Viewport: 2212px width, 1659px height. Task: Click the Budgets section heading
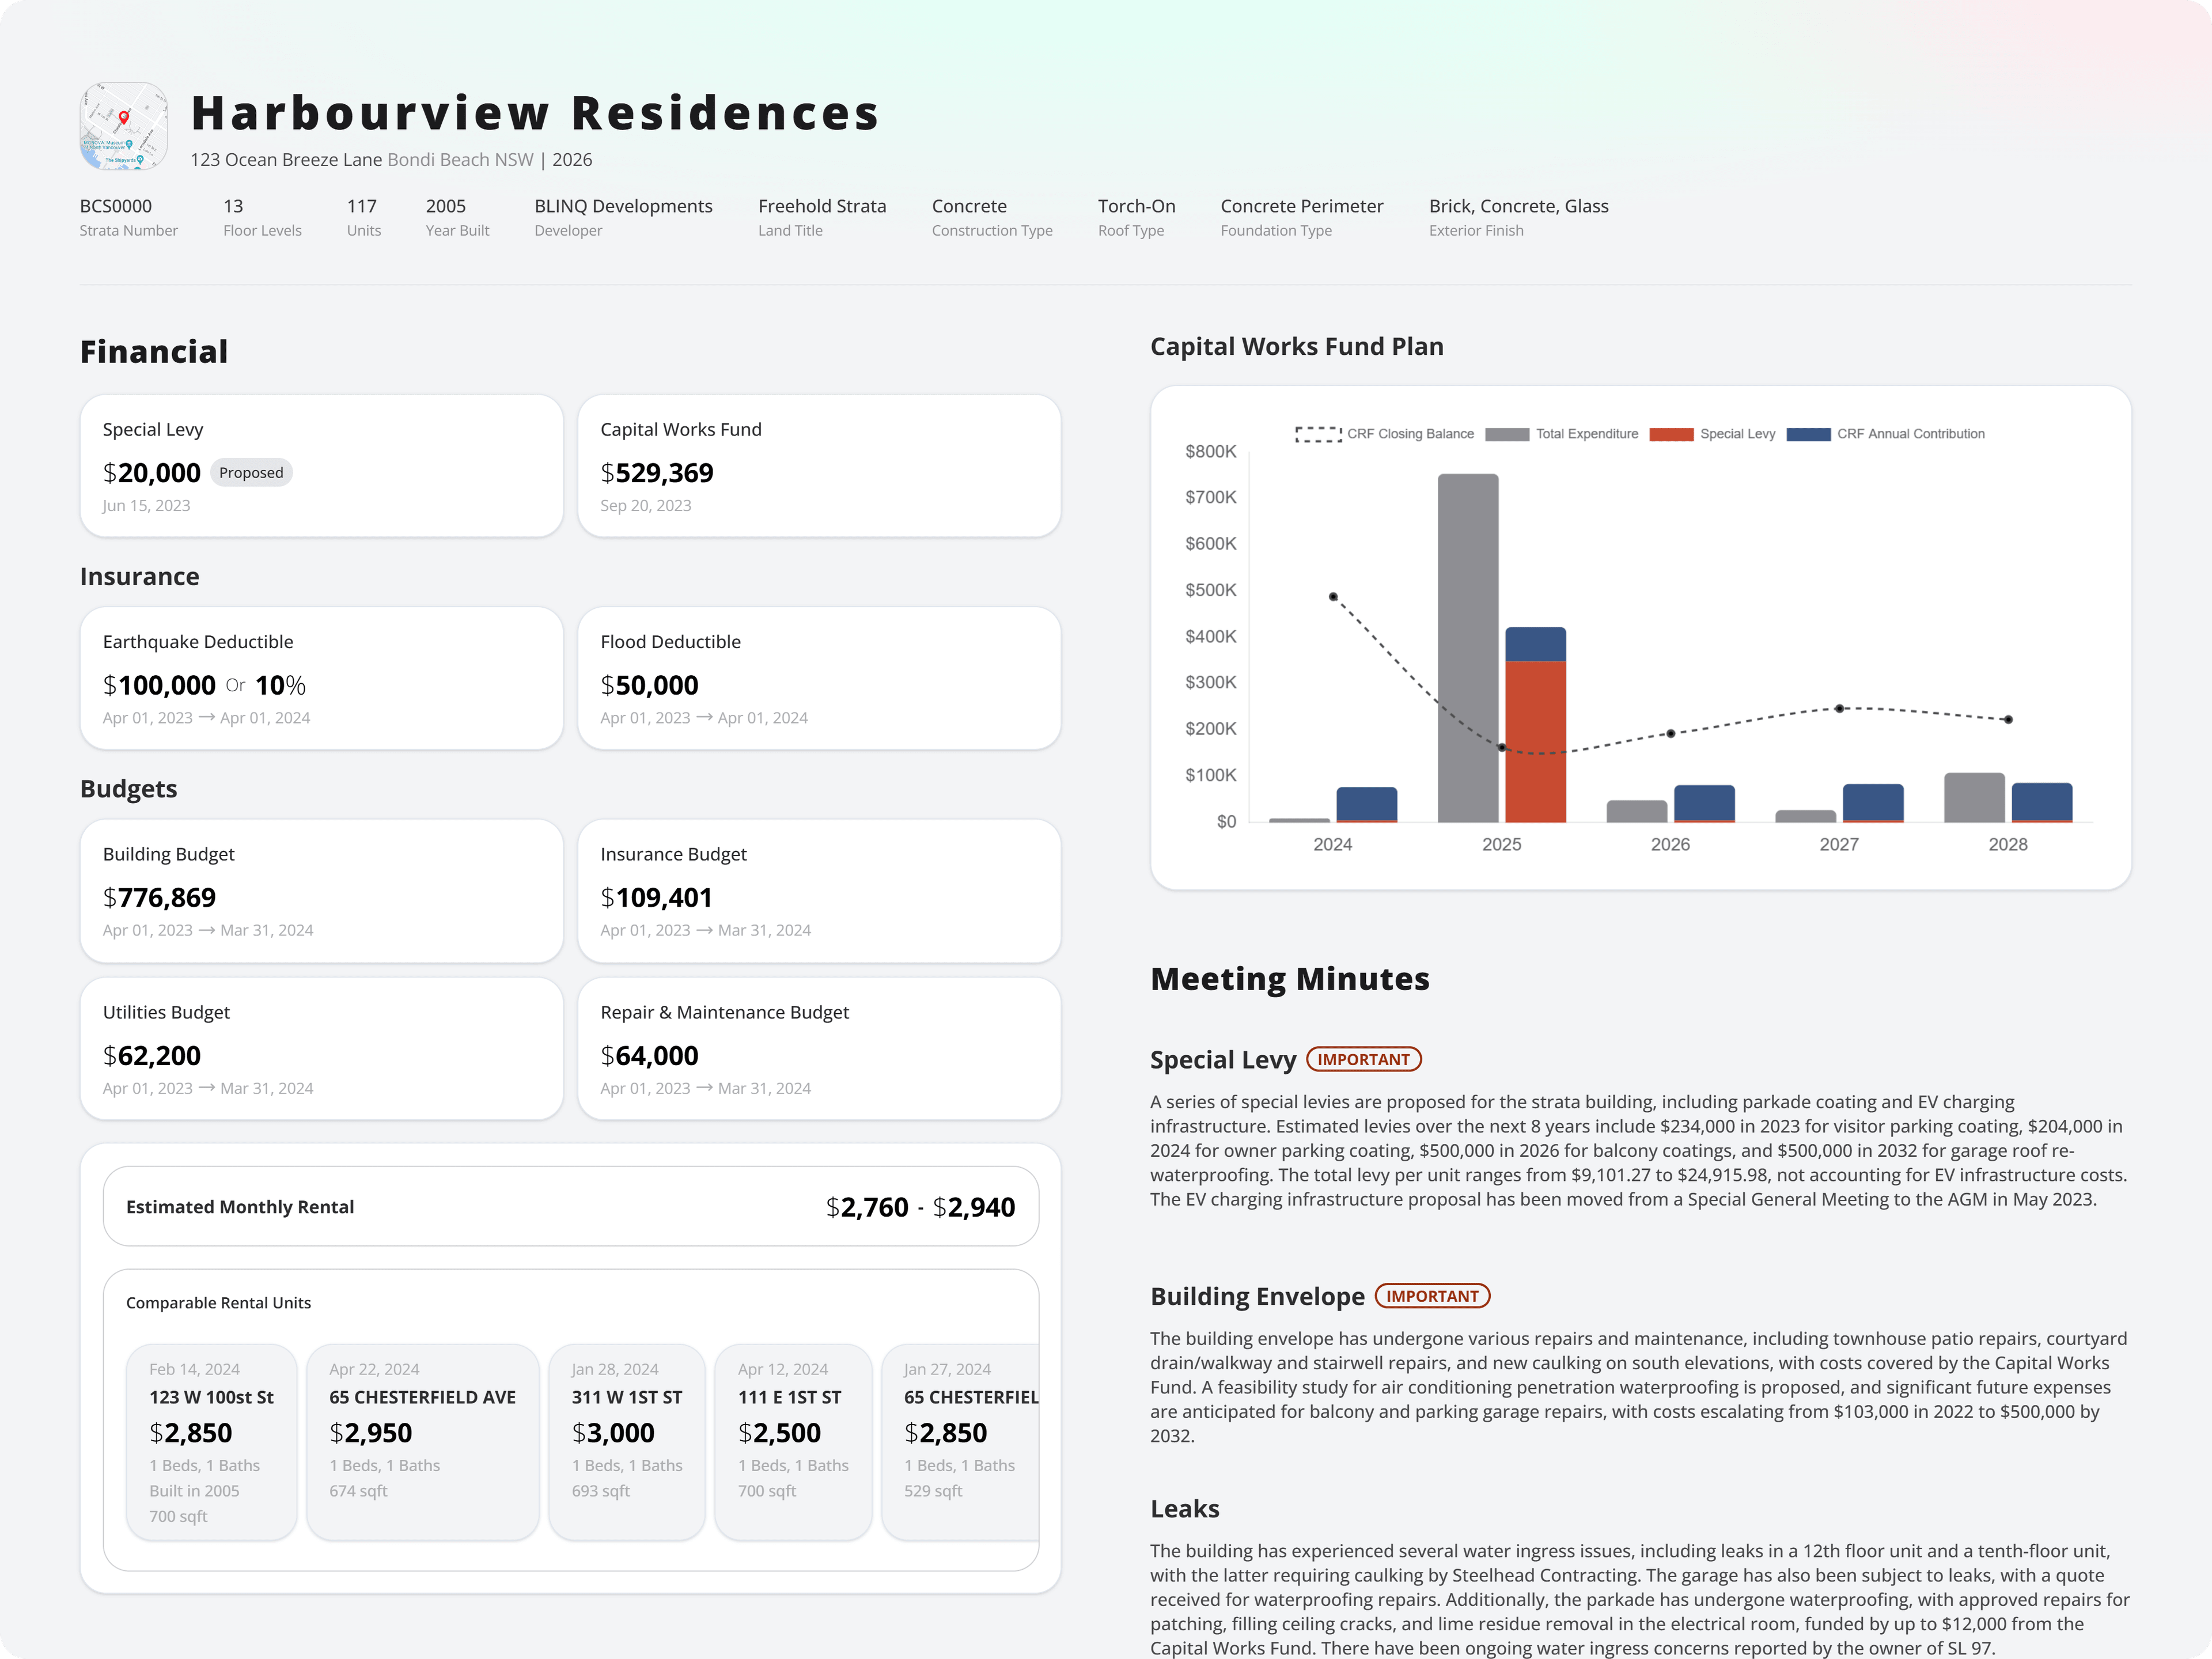tap(129, 789)
